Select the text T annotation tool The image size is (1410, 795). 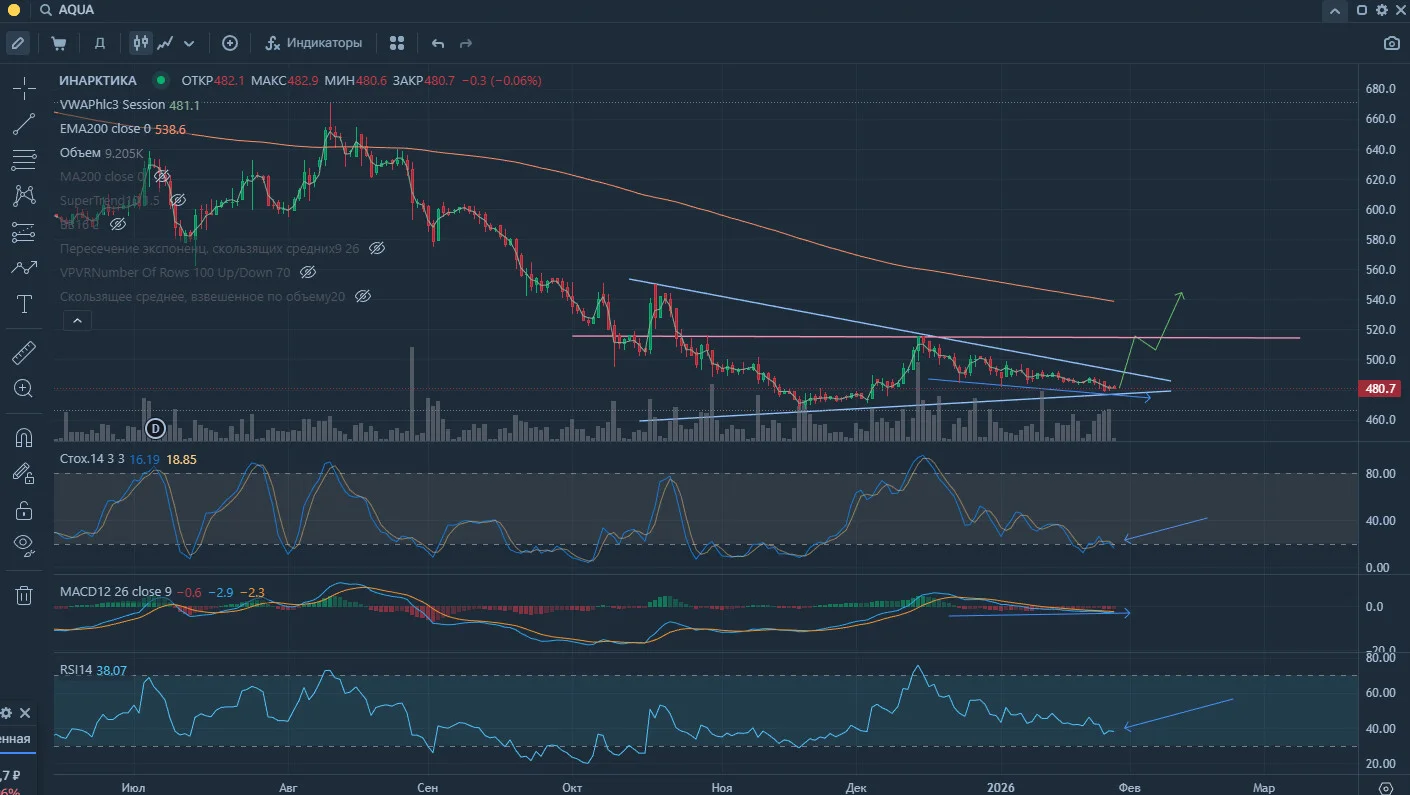[x=24, y=304]
